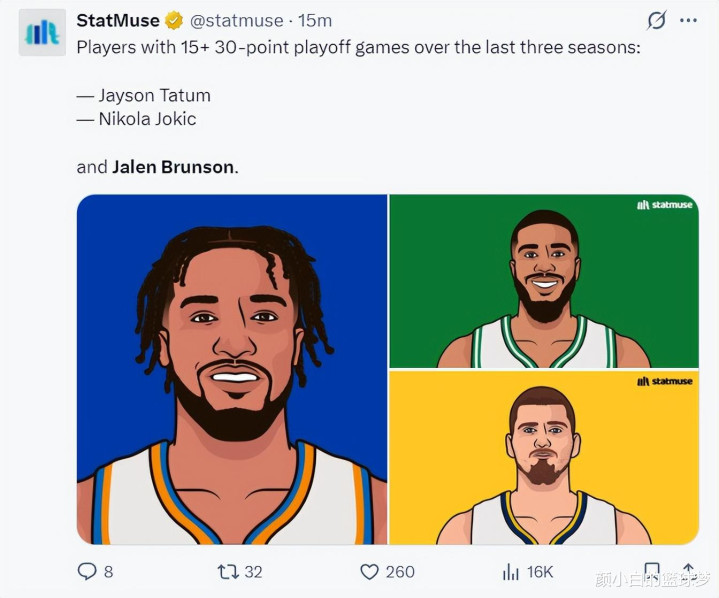The image size is (719, 598).
Task: Open the Jayson Tatum illustration on green
Action: (x=544, y=281)
